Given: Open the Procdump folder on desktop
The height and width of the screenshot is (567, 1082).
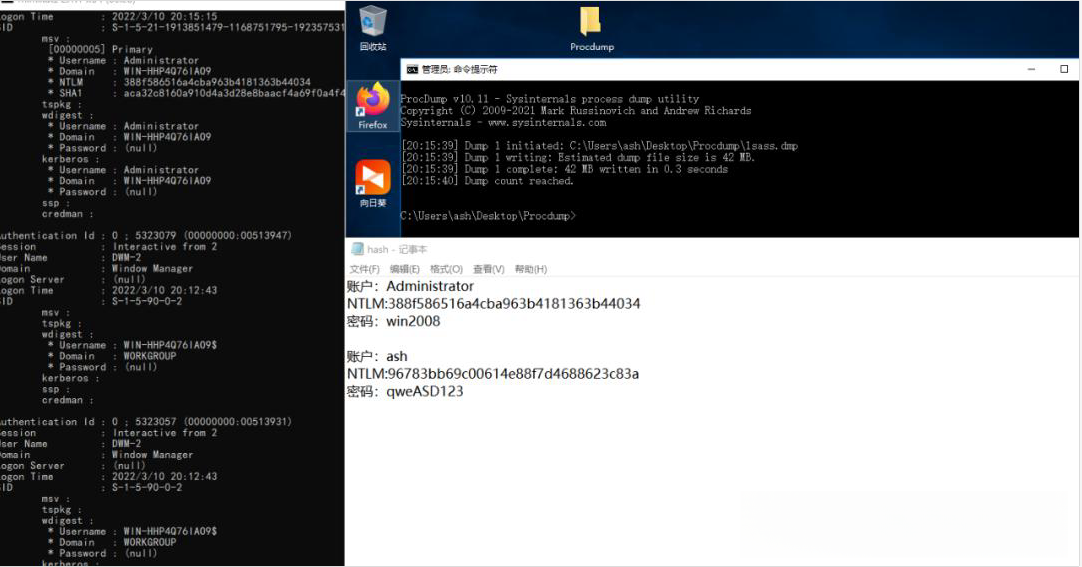Looking at the screenshot, I should (x=591, y=29).
